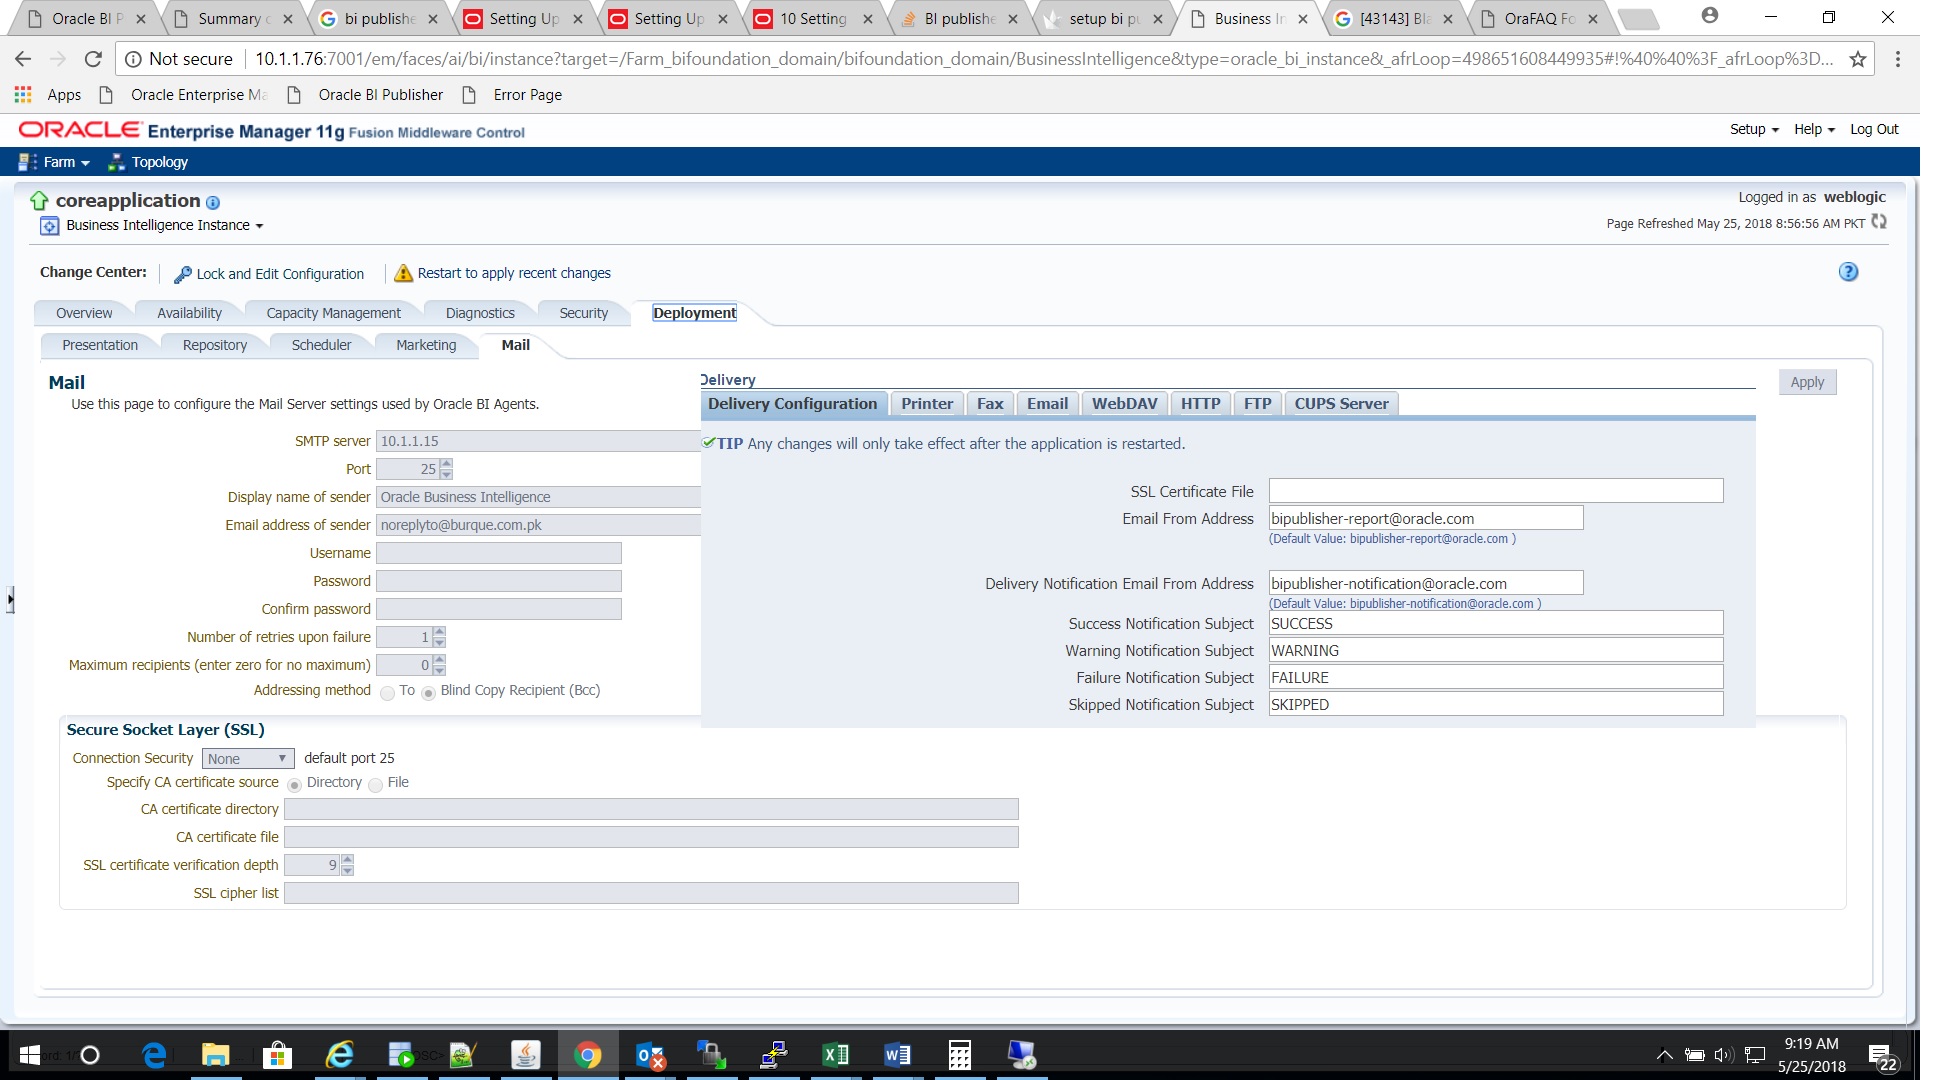Click the SSL Certificate File field

[1495, 491]
